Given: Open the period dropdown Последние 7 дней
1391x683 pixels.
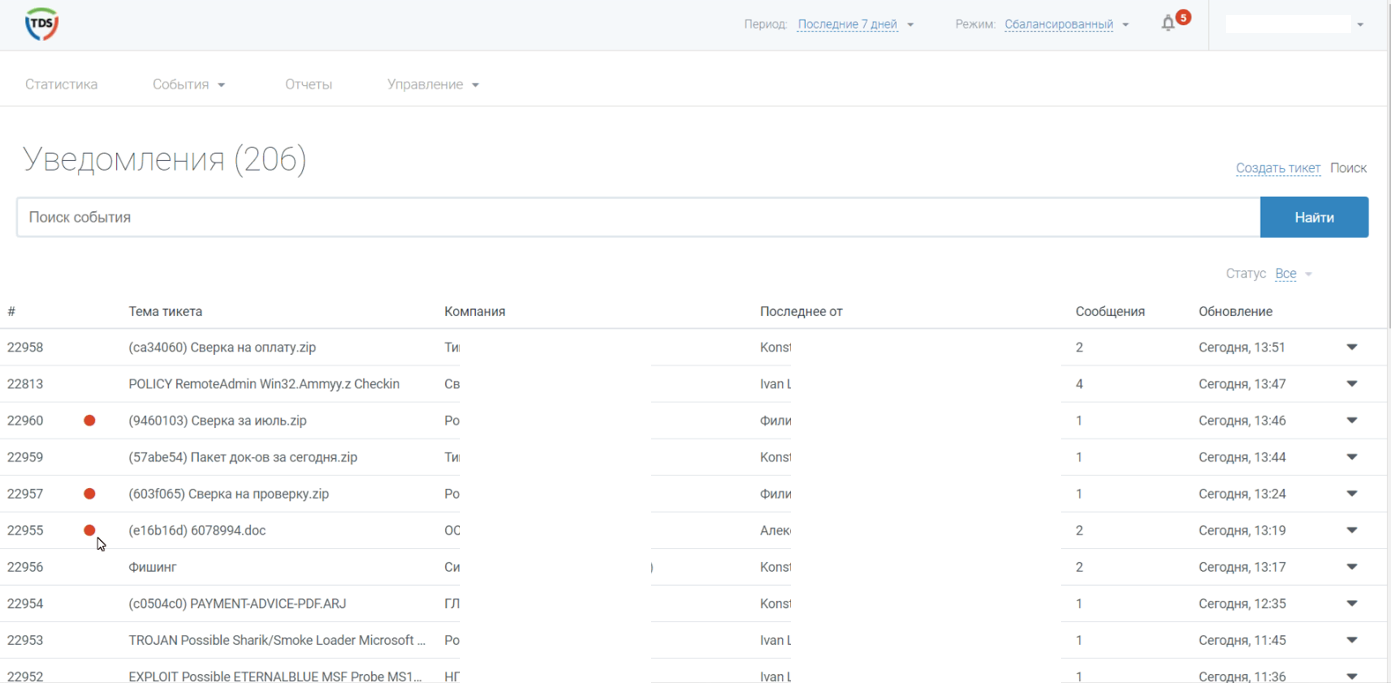Looking at the screenshot, I should click(x=855, y=24).
